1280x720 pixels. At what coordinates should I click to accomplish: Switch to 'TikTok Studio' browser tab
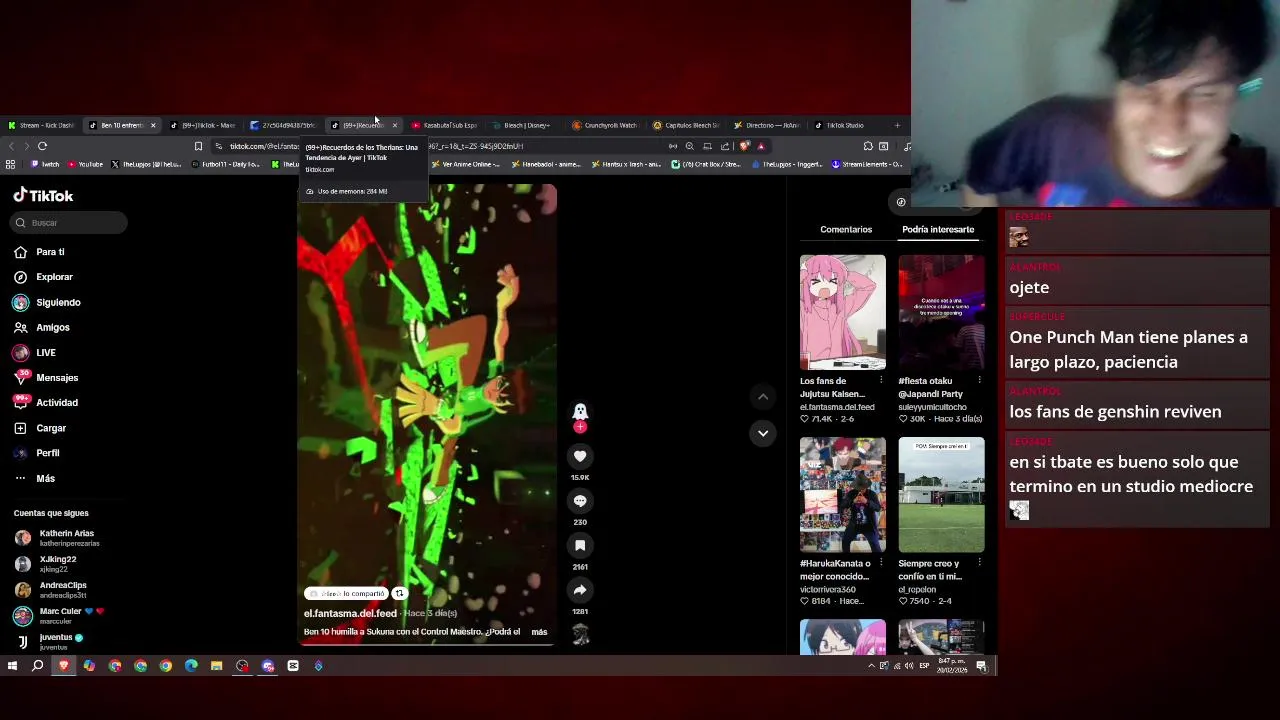tap(840, 125)
